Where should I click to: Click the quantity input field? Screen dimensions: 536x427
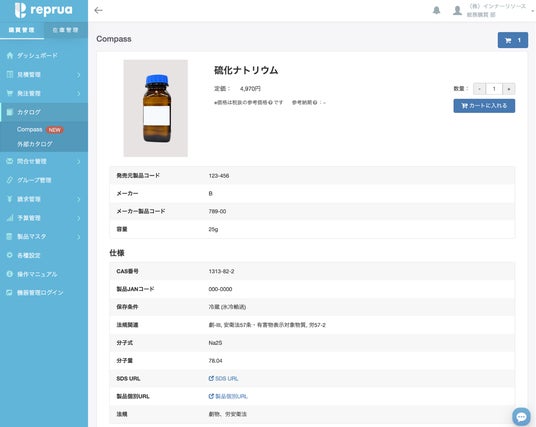(x=494, y=89)
